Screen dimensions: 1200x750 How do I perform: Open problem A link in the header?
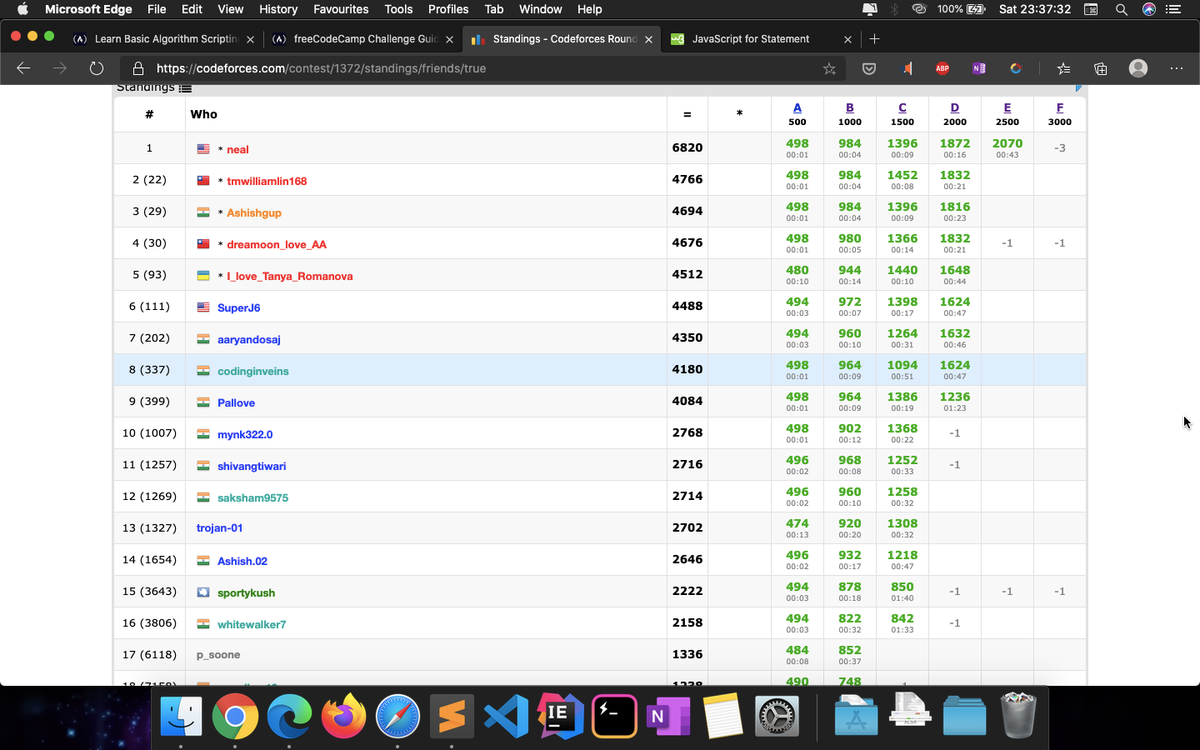click(797, 107)
